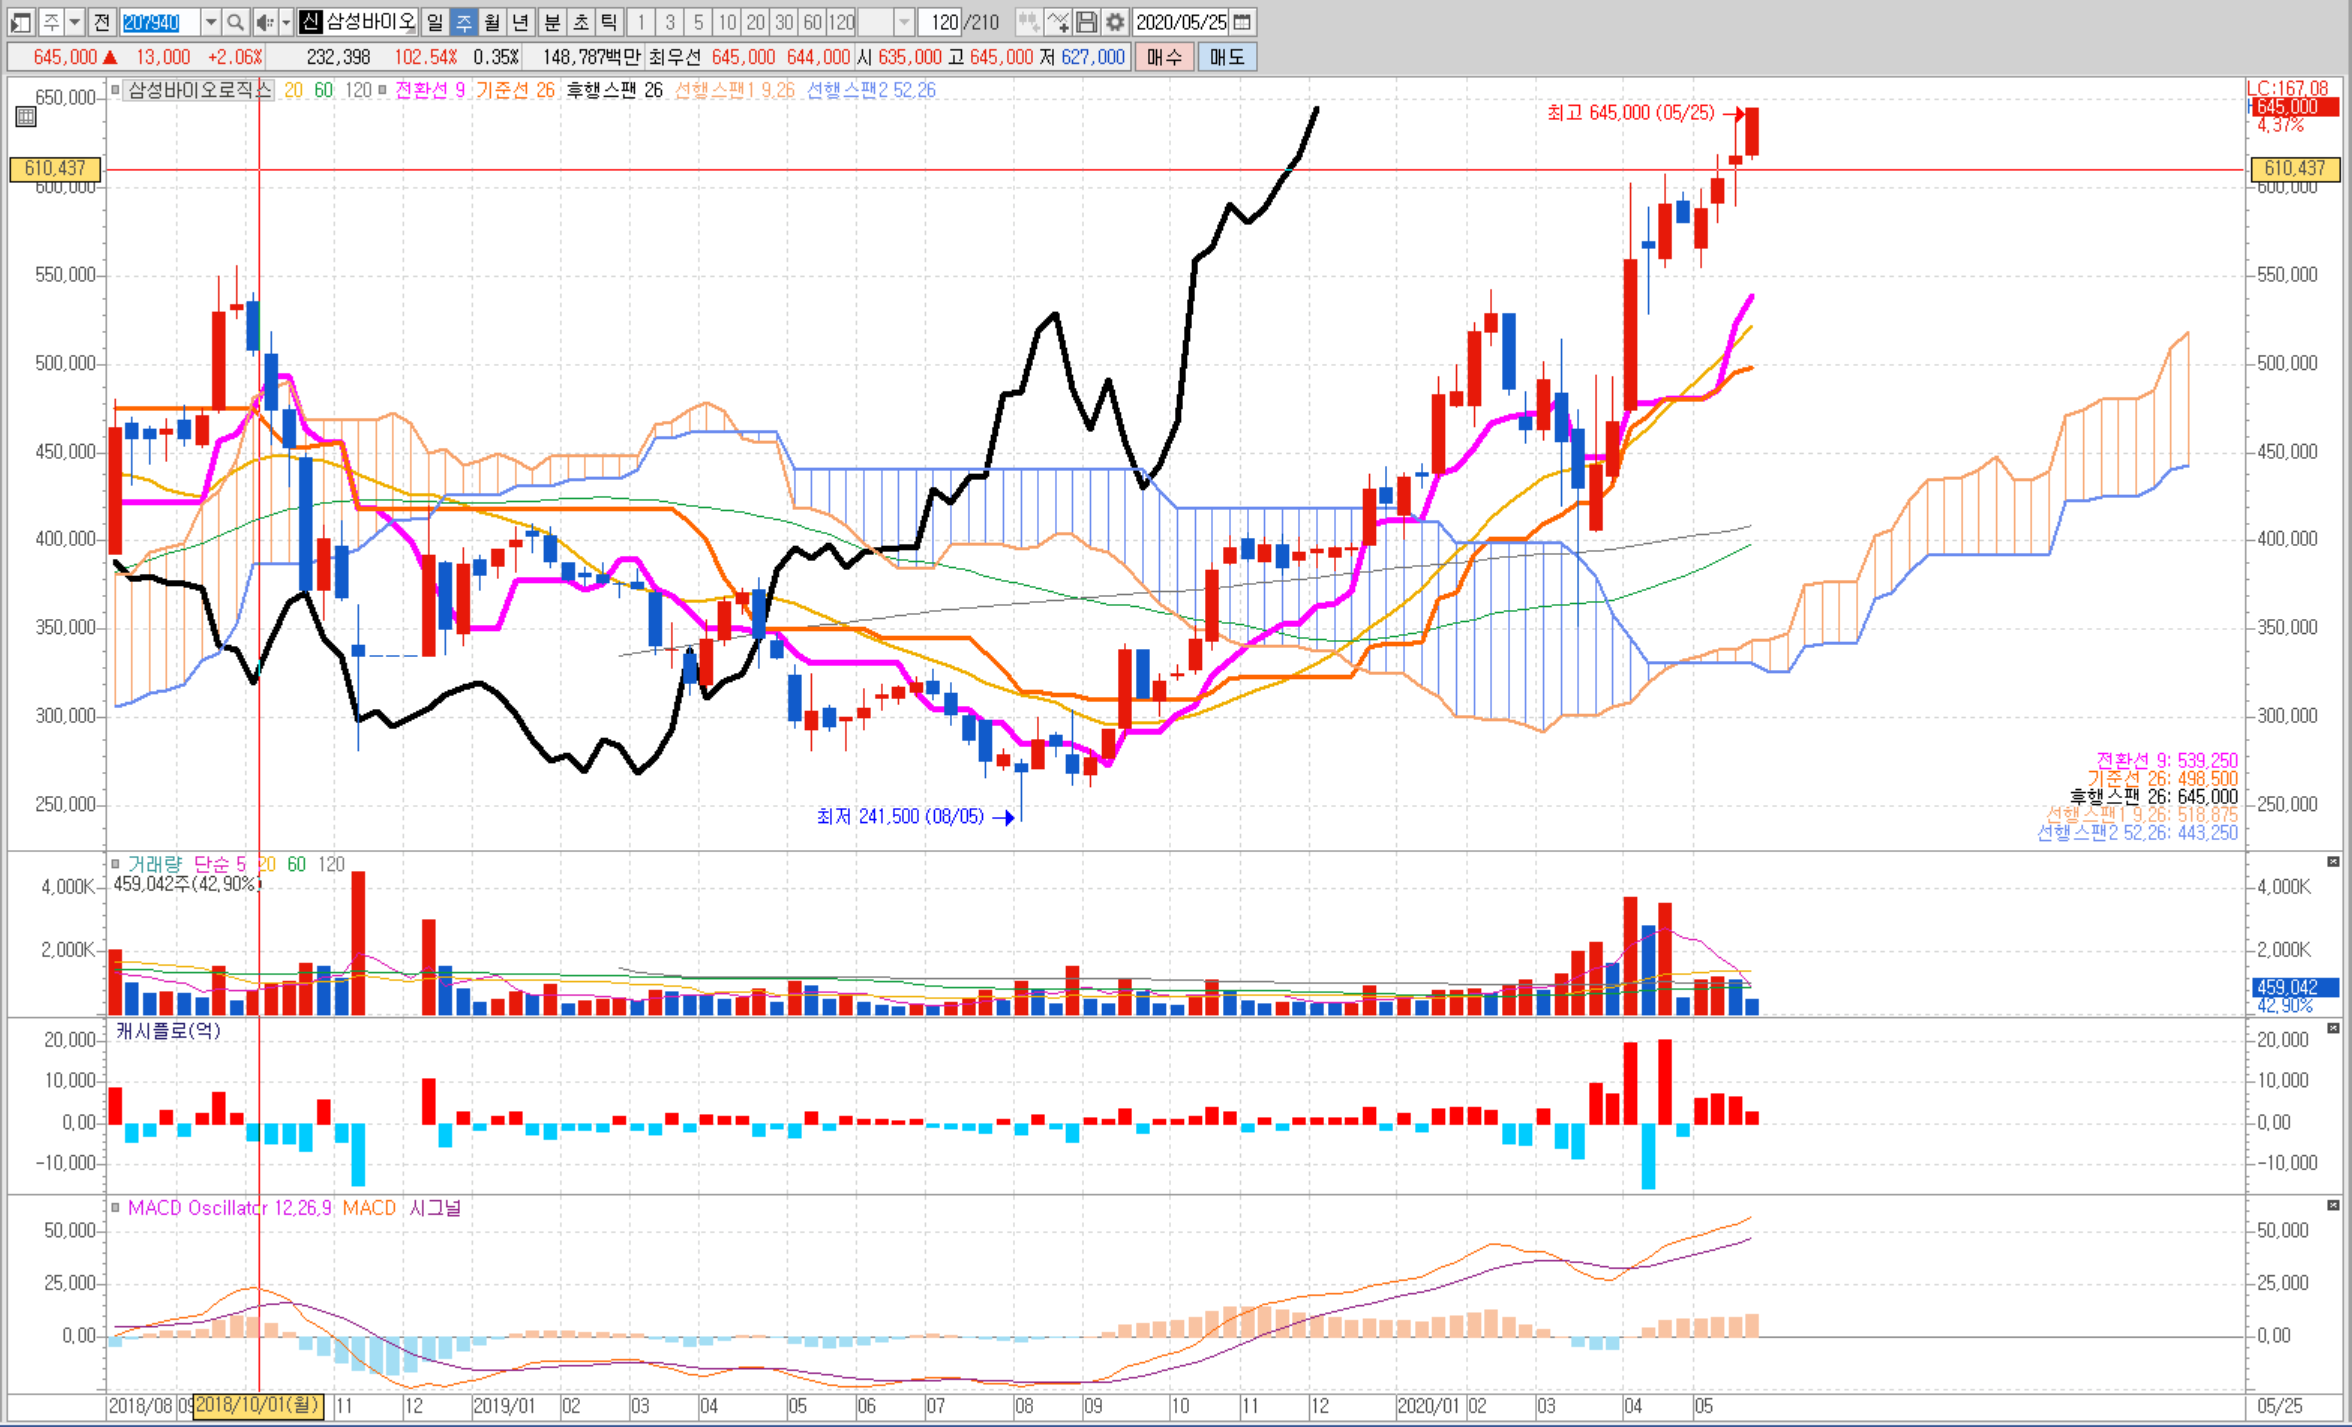Open the date picker calendar icon
The height and width of the screenshot is (1427, 2352).
[1242, 22]
